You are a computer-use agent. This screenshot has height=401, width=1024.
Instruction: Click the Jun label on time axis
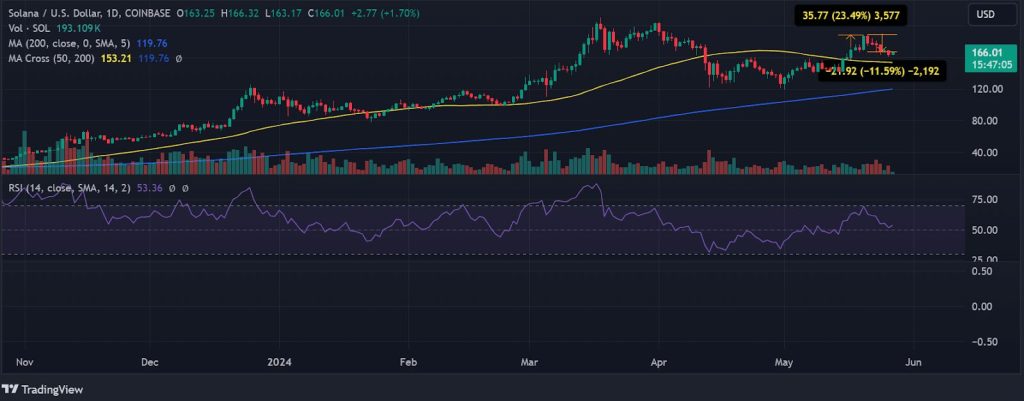pyautogui.click(x=914, y=361)
